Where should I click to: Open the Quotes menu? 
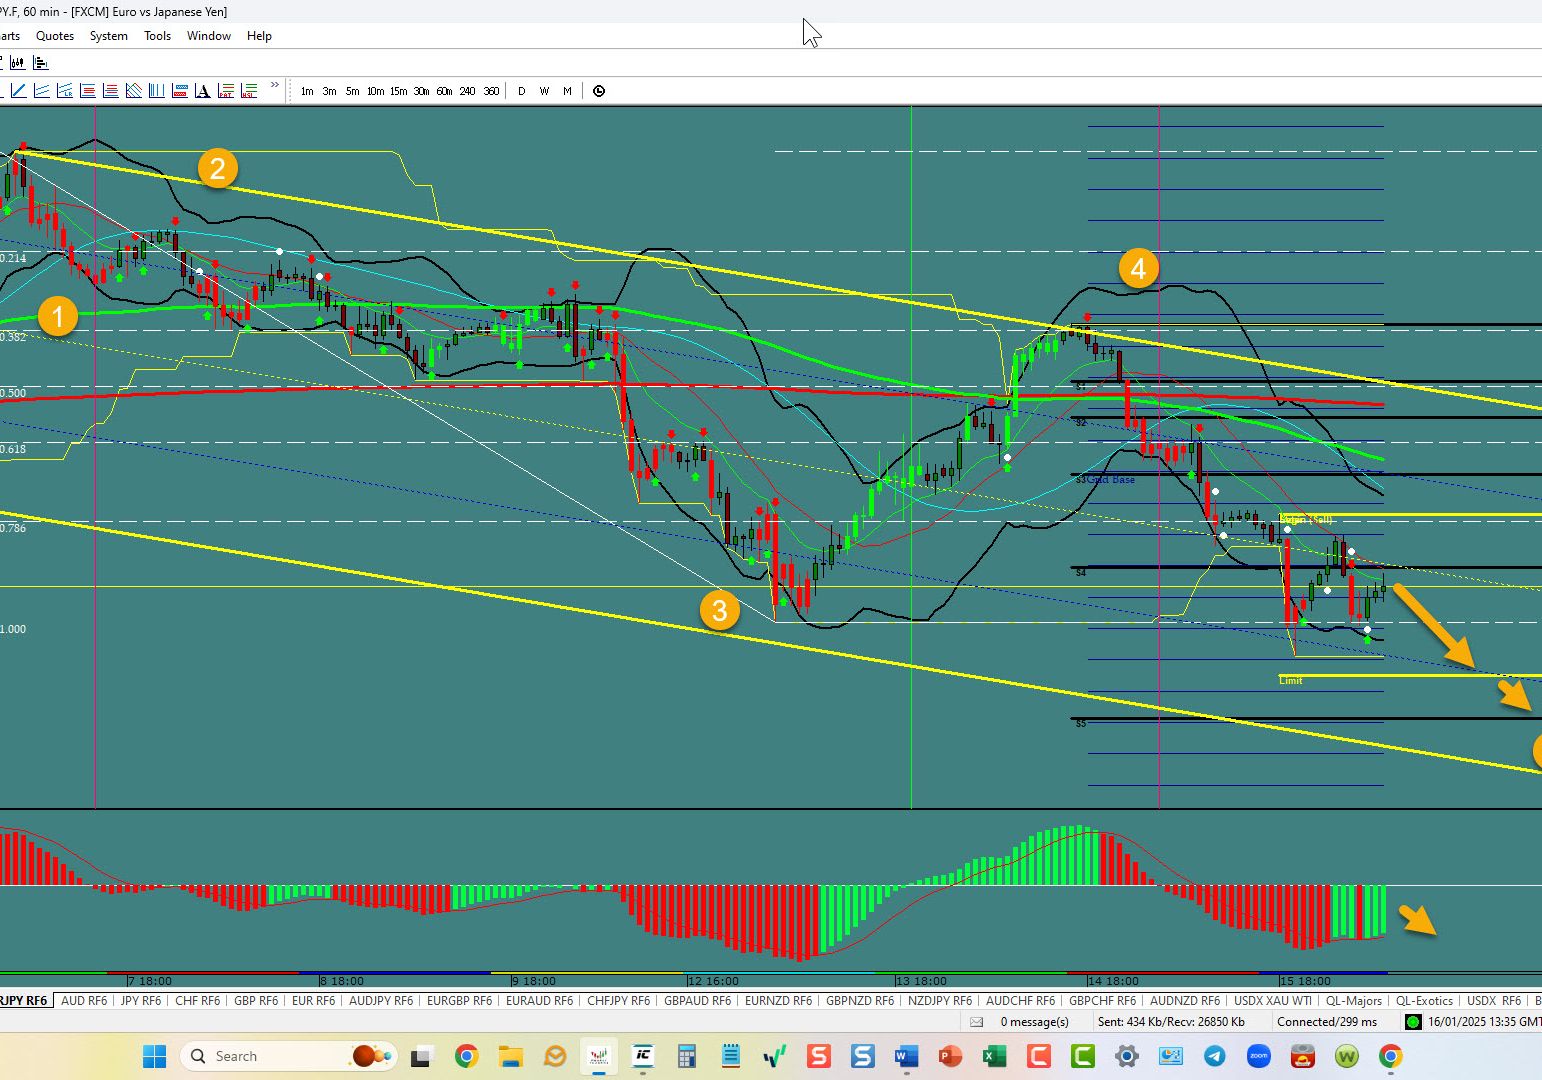54,36
